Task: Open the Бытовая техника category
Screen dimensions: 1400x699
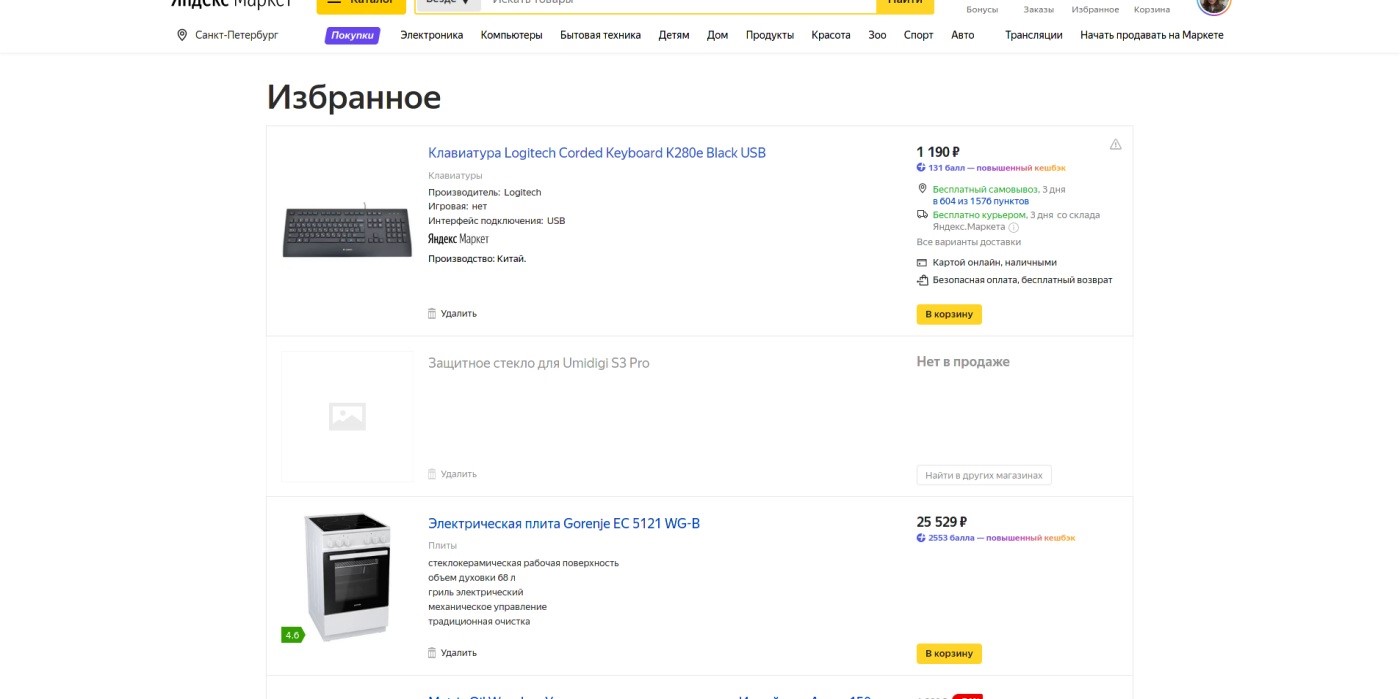Action: tap(600, 35)
